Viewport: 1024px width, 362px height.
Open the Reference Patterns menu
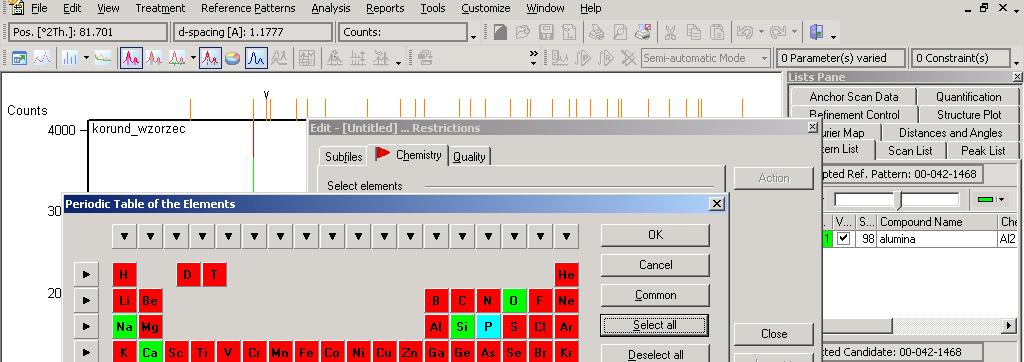coord(248,8)
